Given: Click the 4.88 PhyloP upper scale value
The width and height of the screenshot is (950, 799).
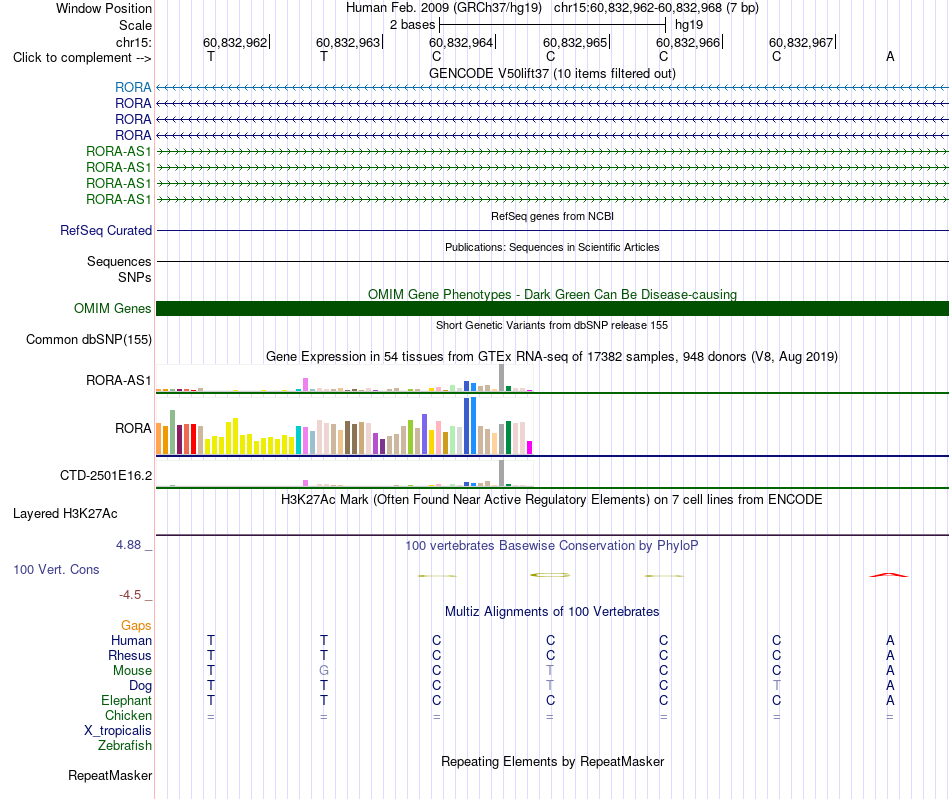Looking at the screenshot, I should (x=128, y=545).
